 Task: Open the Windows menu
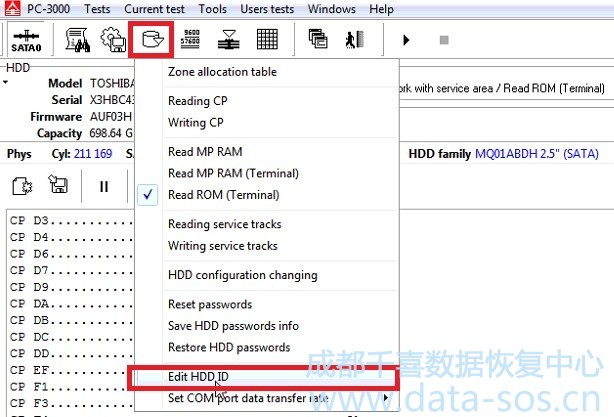point(332,9)
